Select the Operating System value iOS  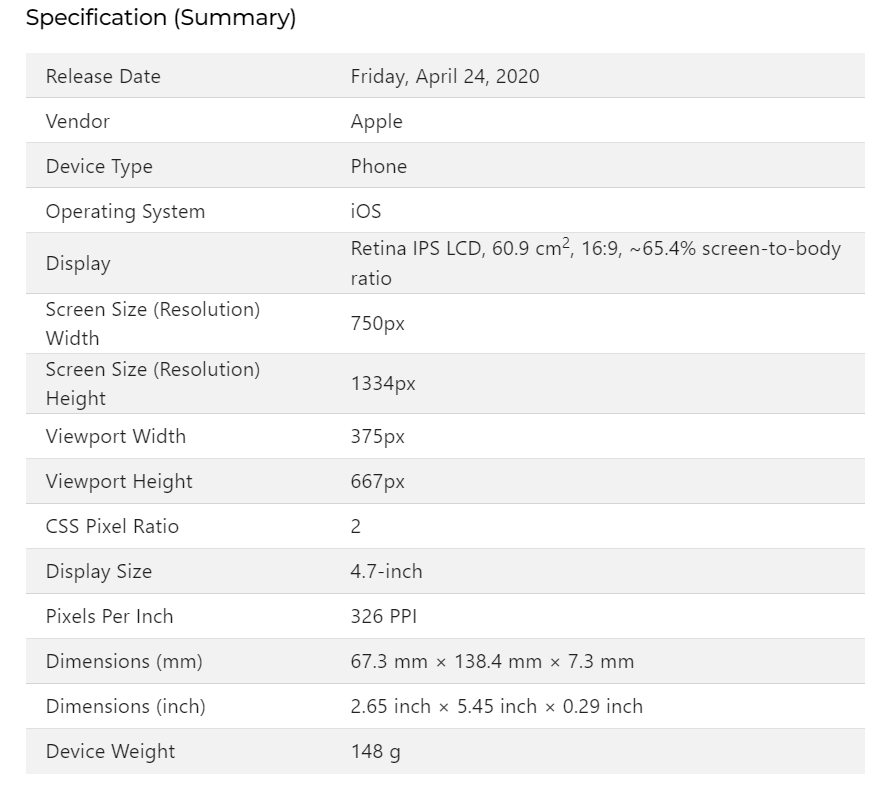click(366, 211)
